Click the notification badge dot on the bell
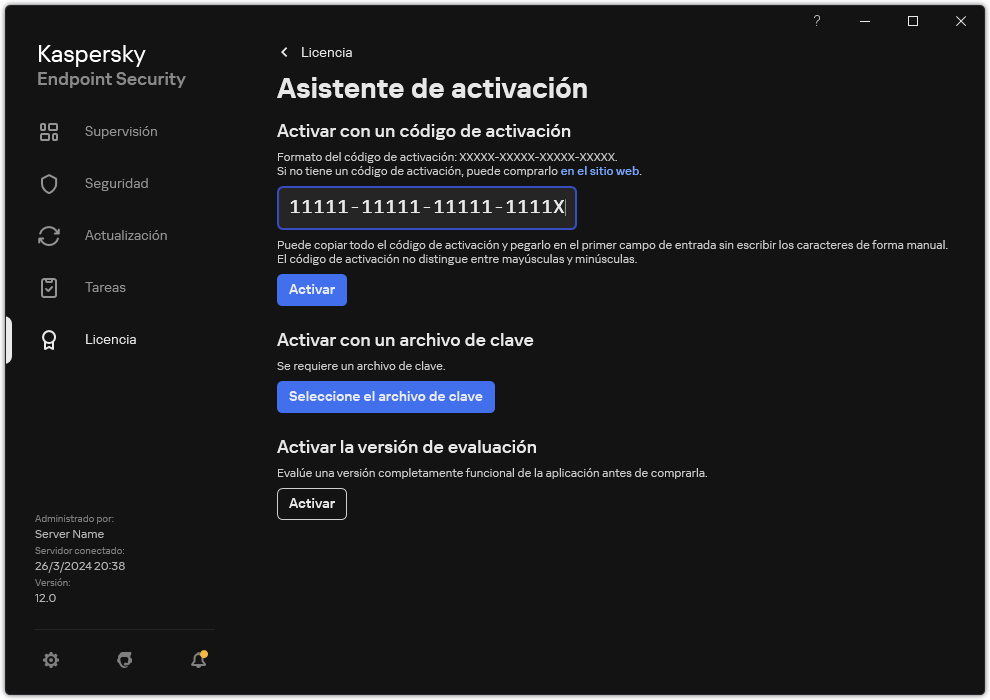 [x=204, y=651]
